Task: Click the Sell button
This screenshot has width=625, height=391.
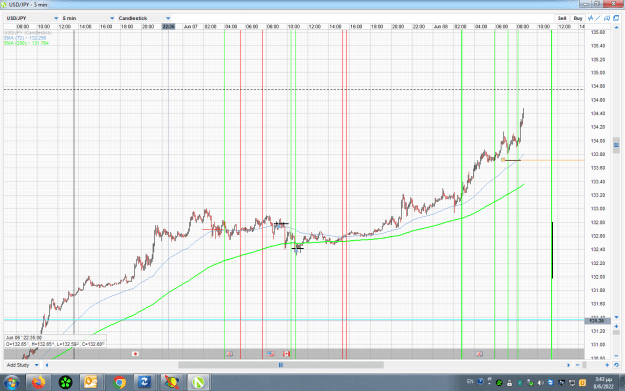Action: (x=562, y=18)
